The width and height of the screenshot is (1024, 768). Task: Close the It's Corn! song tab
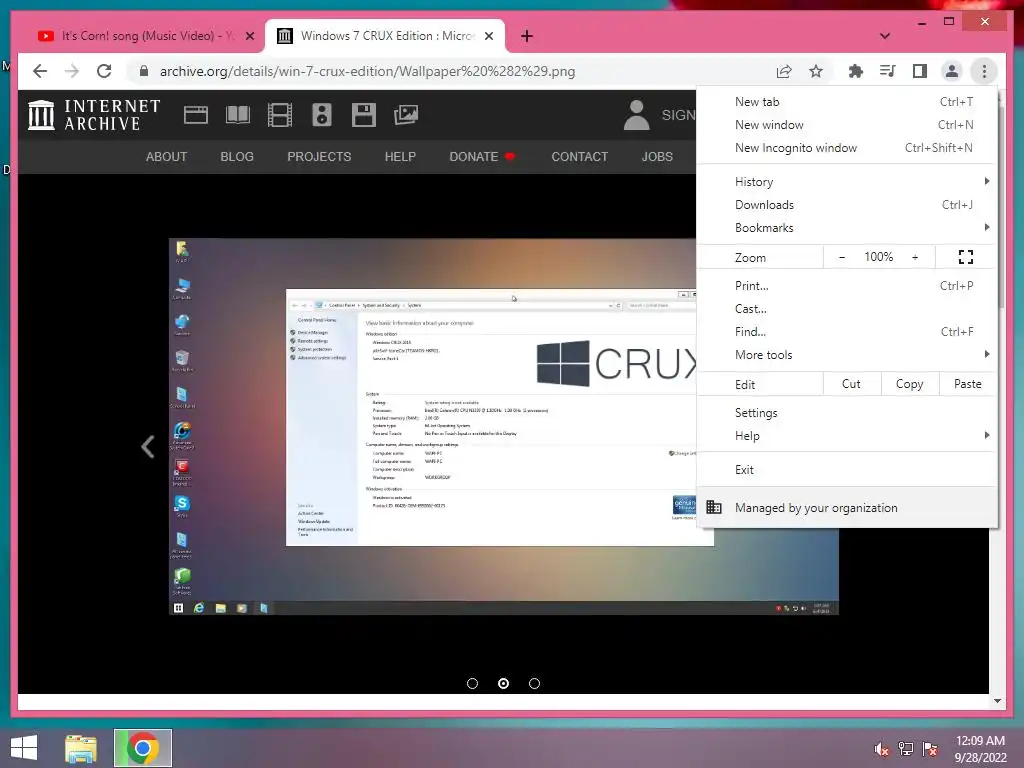(249, 37)
